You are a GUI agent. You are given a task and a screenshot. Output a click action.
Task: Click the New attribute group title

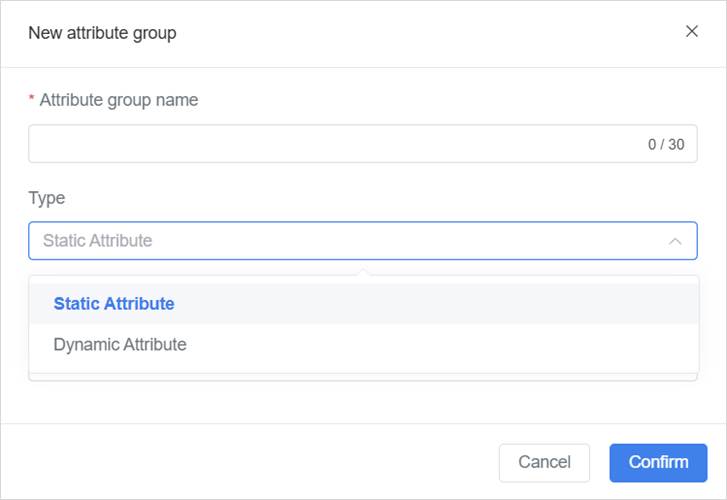(102, 33)
